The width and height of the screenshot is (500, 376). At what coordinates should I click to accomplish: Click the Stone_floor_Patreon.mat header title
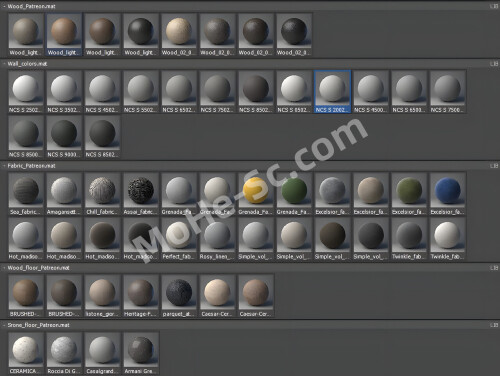(x=38, y=325)
